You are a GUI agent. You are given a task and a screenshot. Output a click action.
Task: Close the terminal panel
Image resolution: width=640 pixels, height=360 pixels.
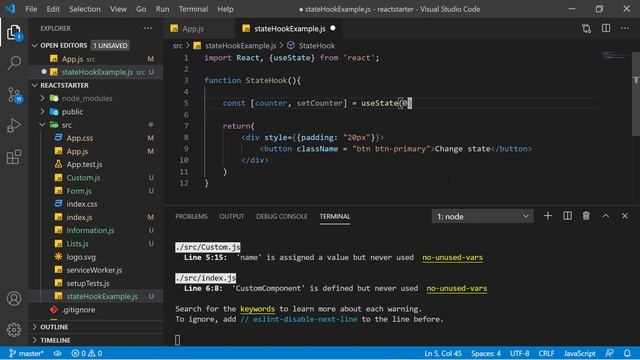624,216
